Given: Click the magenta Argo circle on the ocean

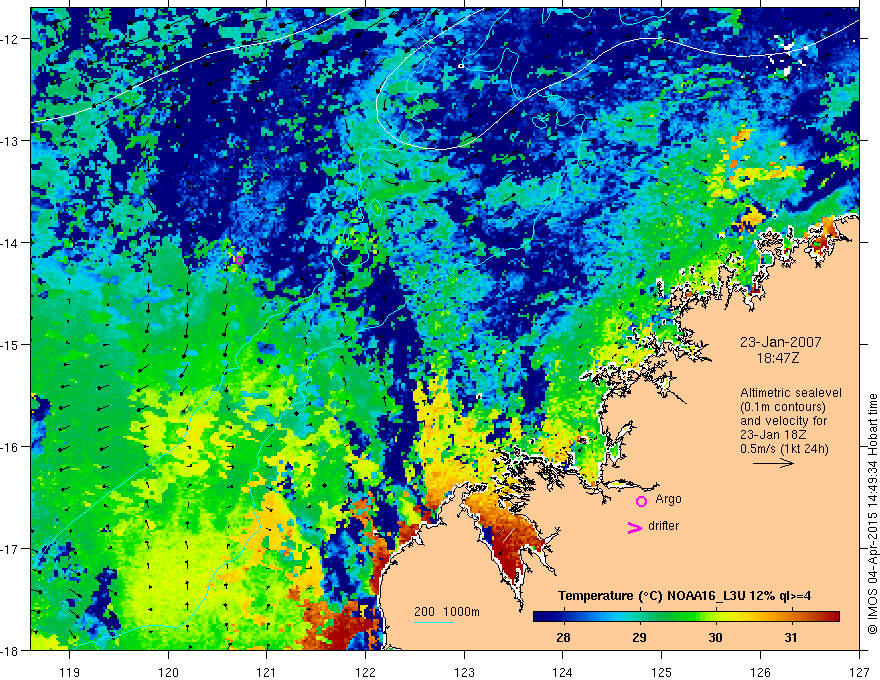Looking at the screenshot, I should point(239,260).
